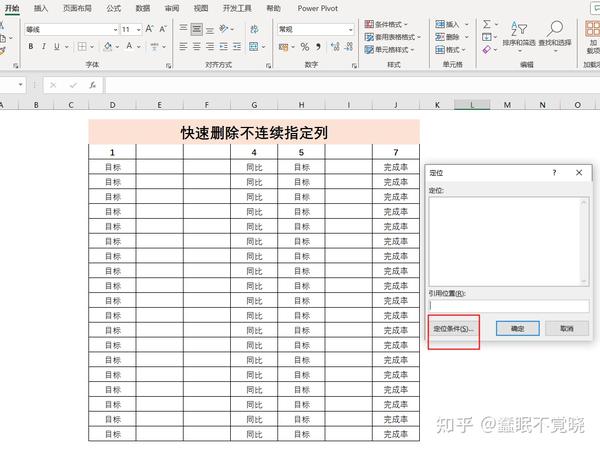
Task: Open the Delete cells (删除) dropdown
Action: point(466,37)
